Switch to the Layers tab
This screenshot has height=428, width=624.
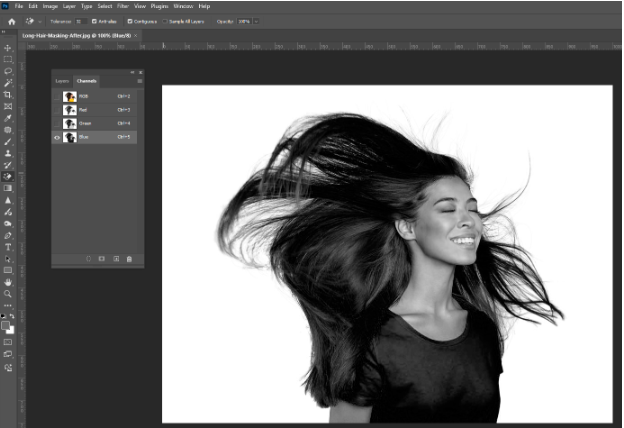(x=62, y=81)
